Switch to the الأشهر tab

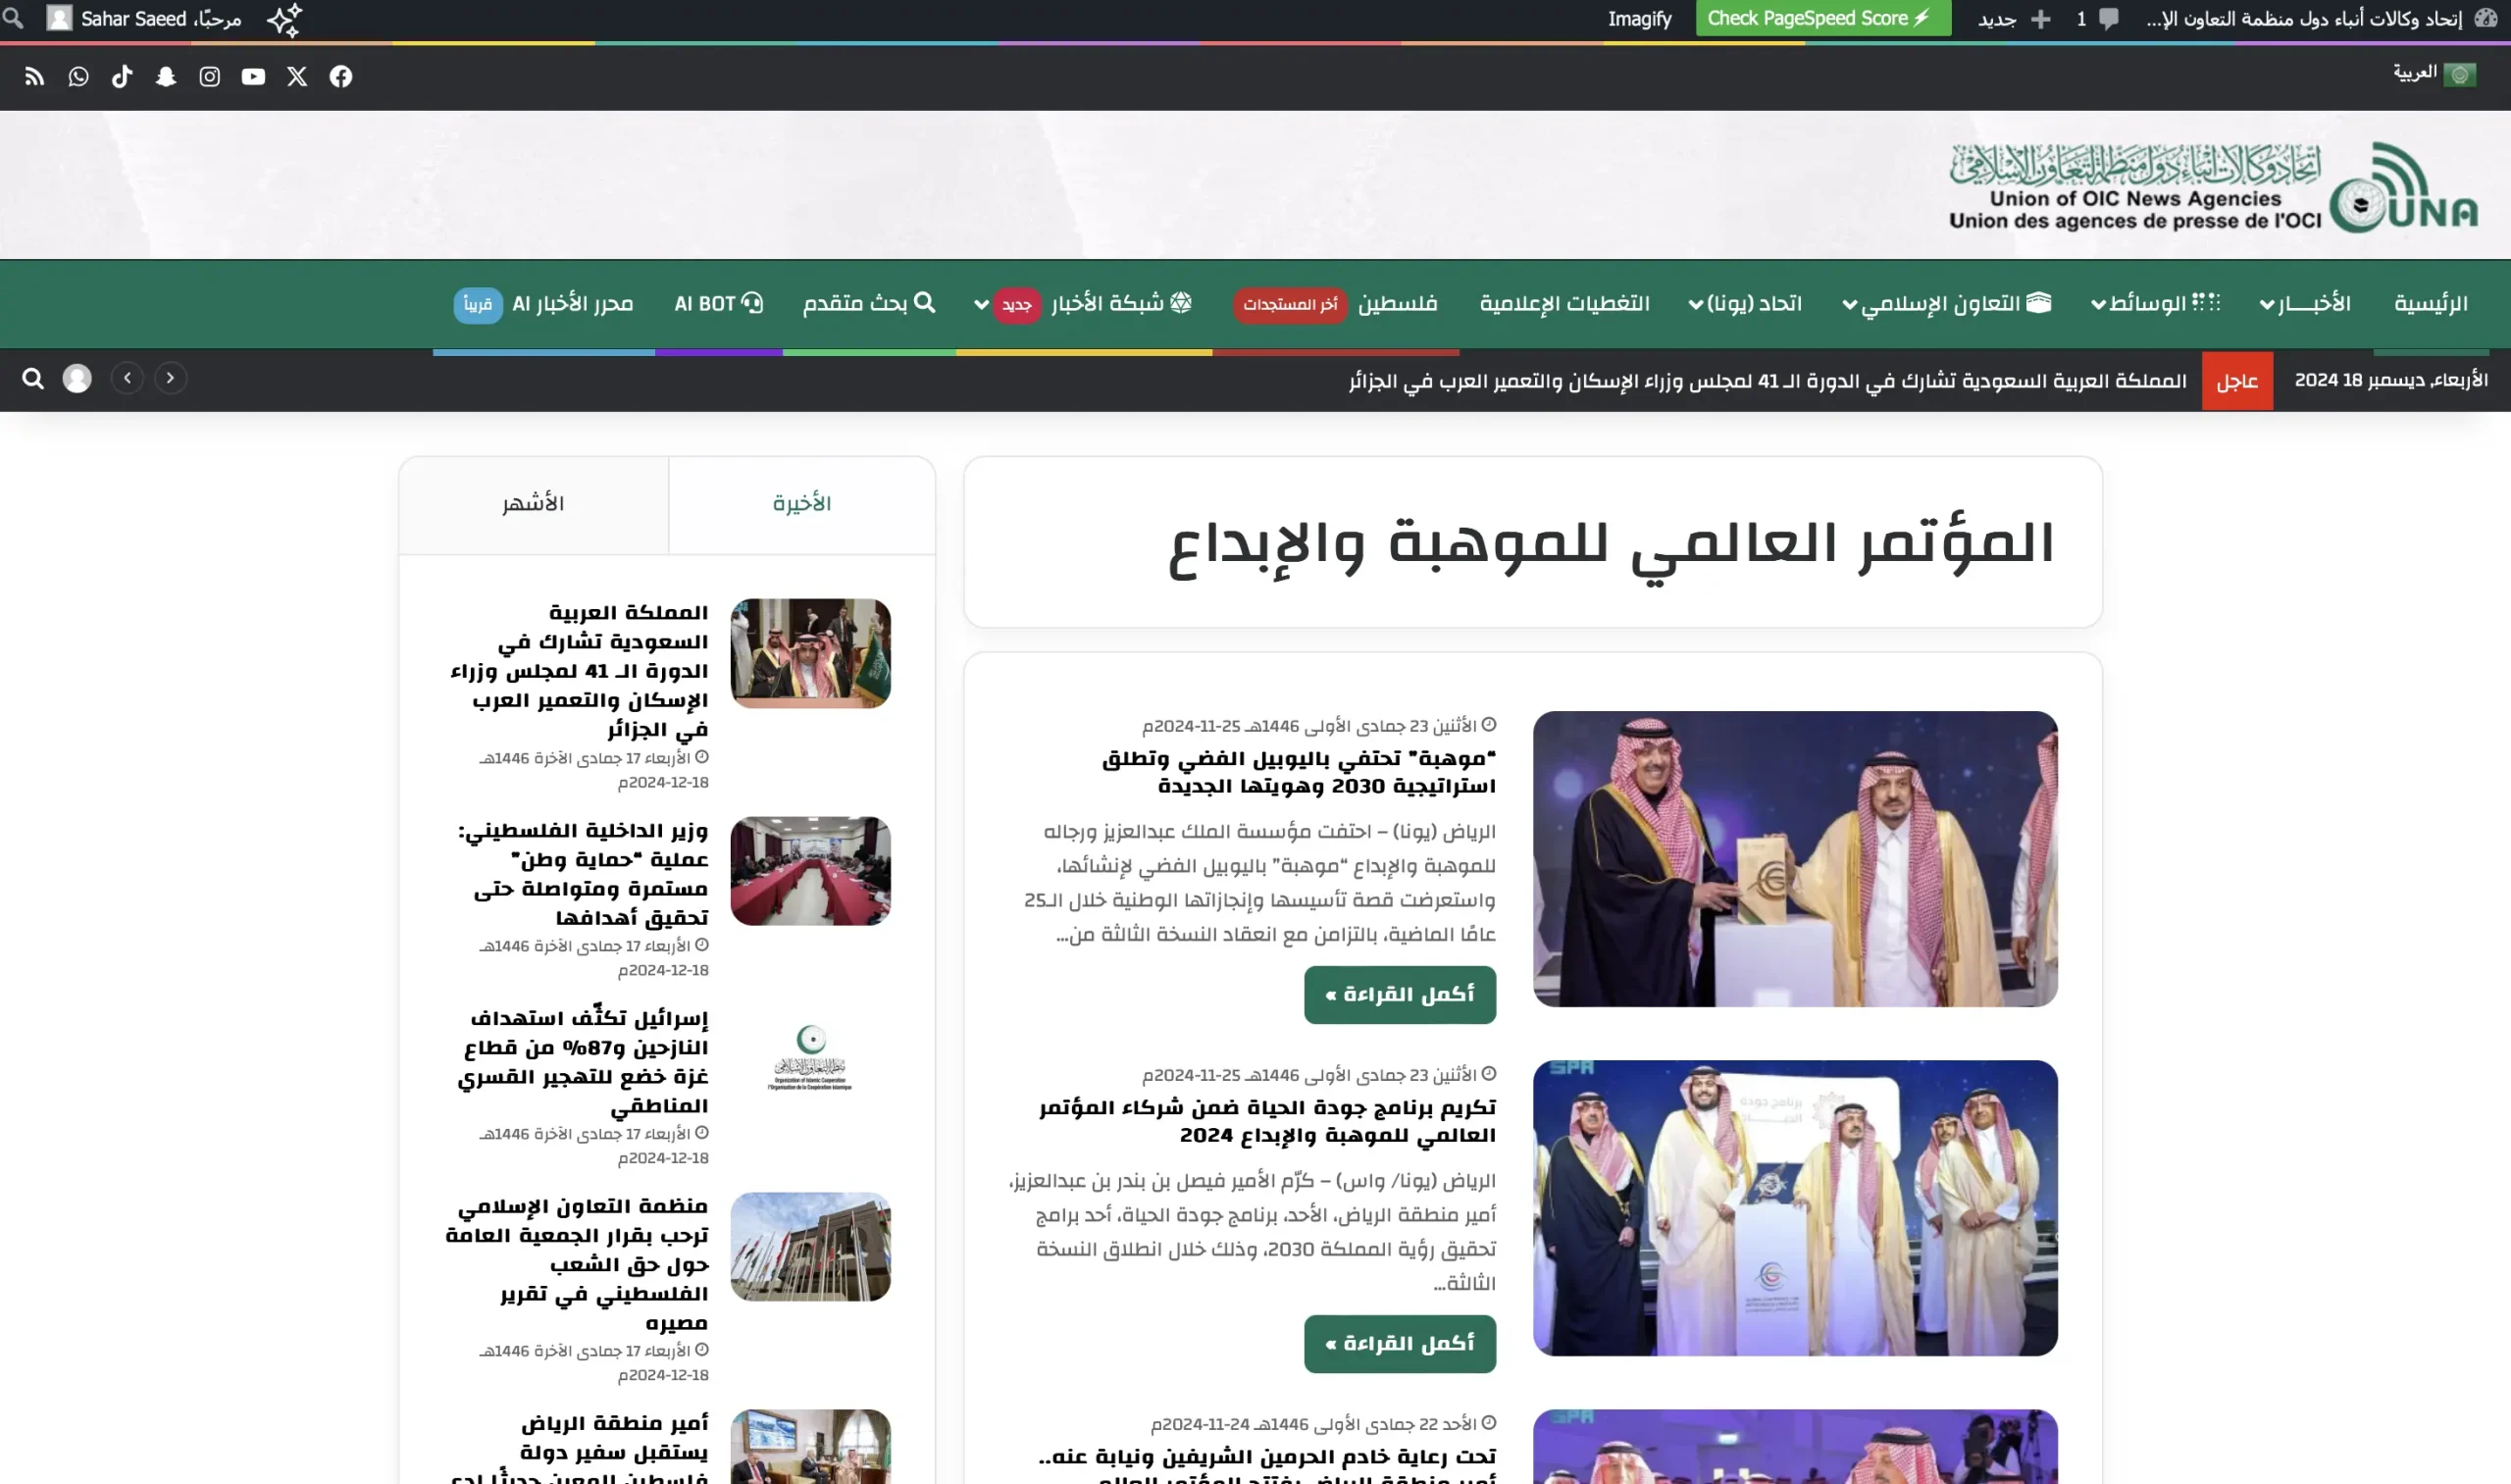(x=533, y=504)
